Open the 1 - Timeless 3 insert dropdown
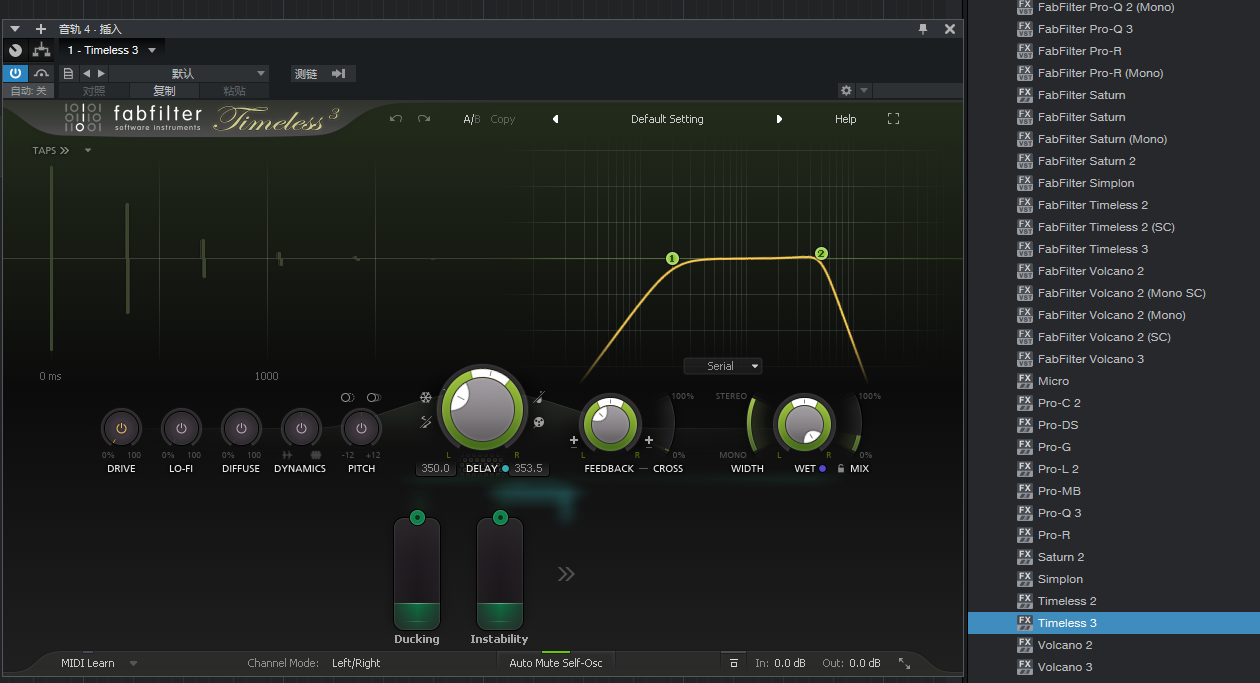This screenshot has height=683, width=1260. pos(111,50)
